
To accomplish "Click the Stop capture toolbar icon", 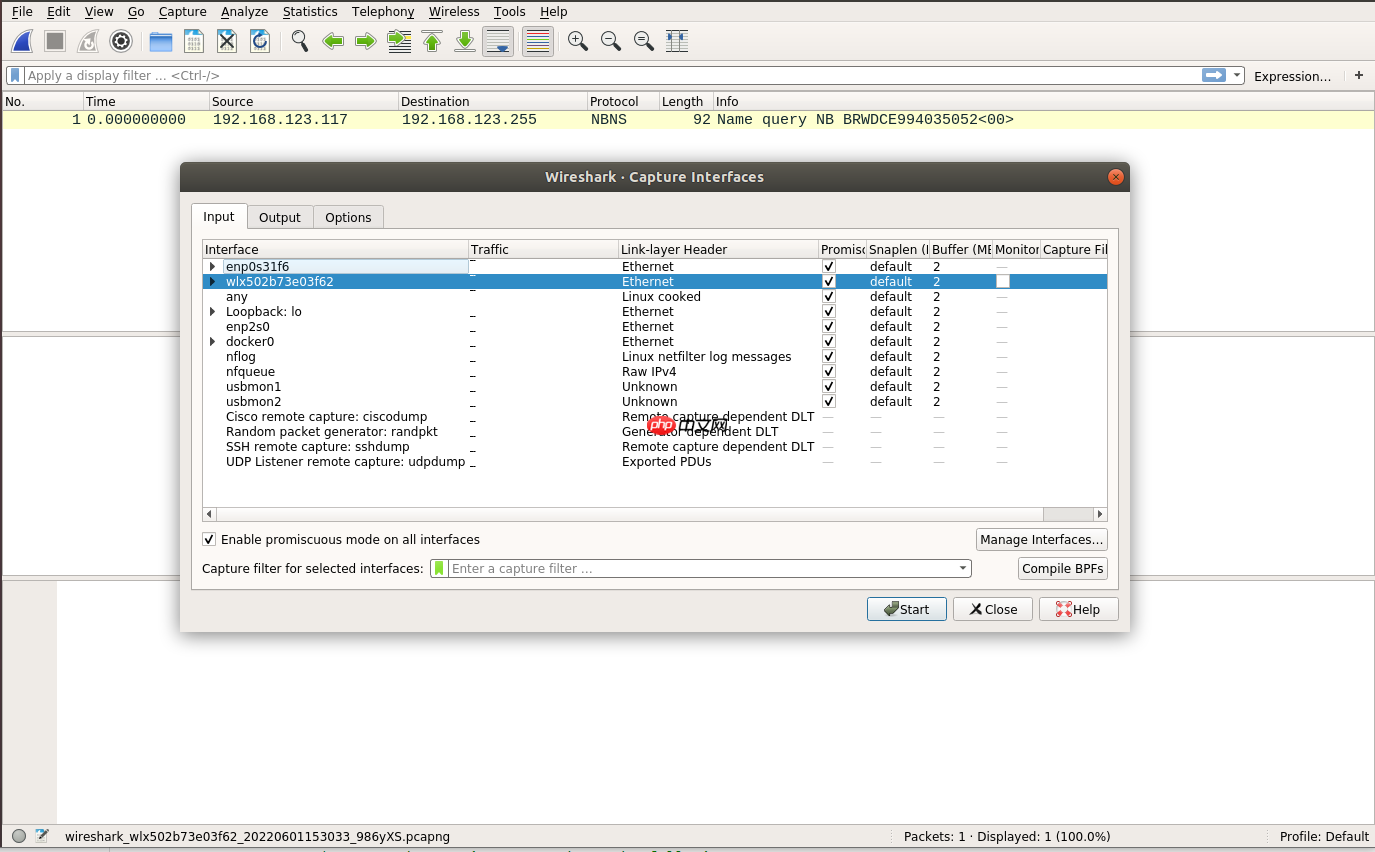I will point(55,41).
